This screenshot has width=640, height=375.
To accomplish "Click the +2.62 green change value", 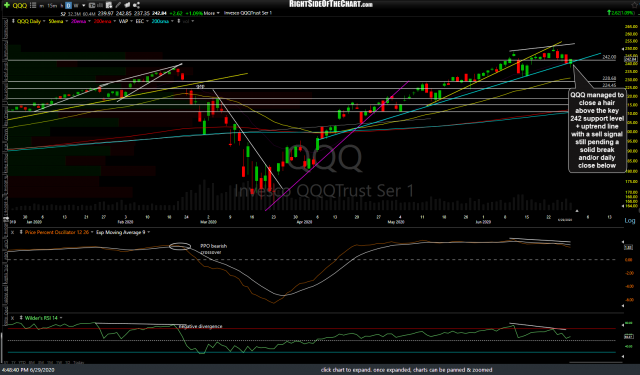I will [176, 13].
